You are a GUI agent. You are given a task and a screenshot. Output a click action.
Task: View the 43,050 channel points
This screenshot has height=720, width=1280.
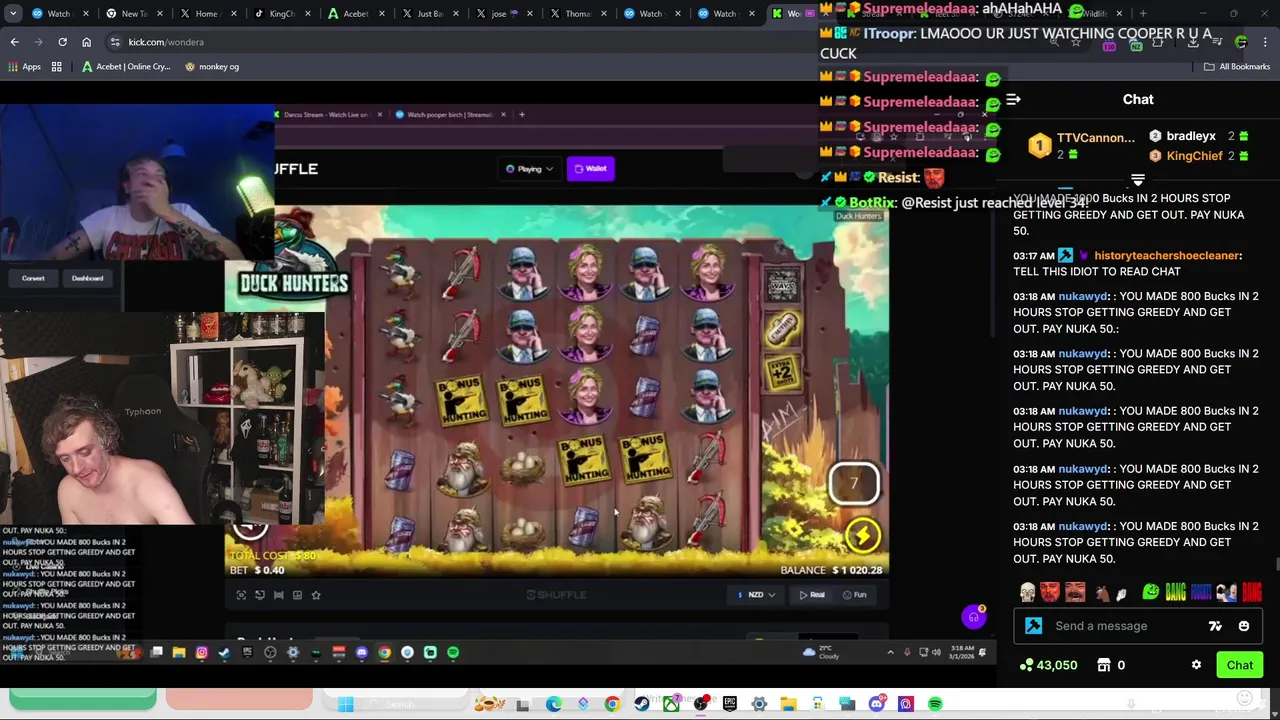click(1048, 665)
